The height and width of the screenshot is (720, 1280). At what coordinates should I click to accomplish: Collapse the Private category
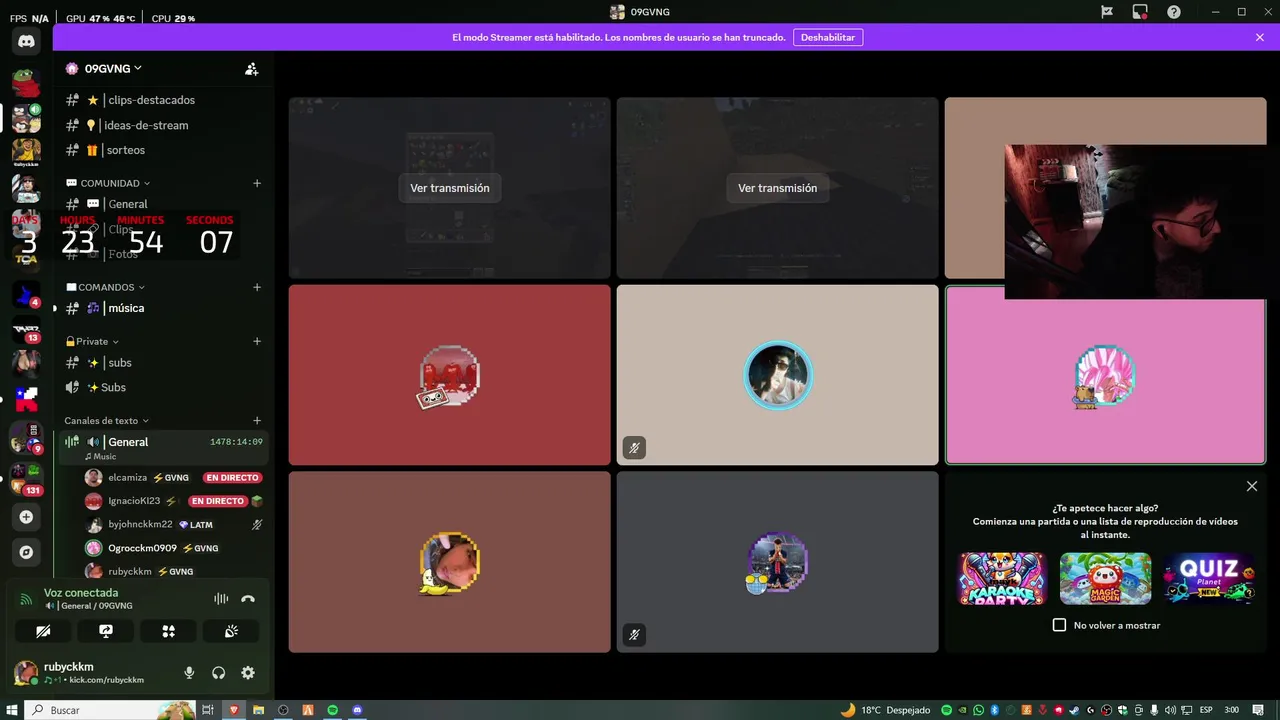tap(91, 341)
